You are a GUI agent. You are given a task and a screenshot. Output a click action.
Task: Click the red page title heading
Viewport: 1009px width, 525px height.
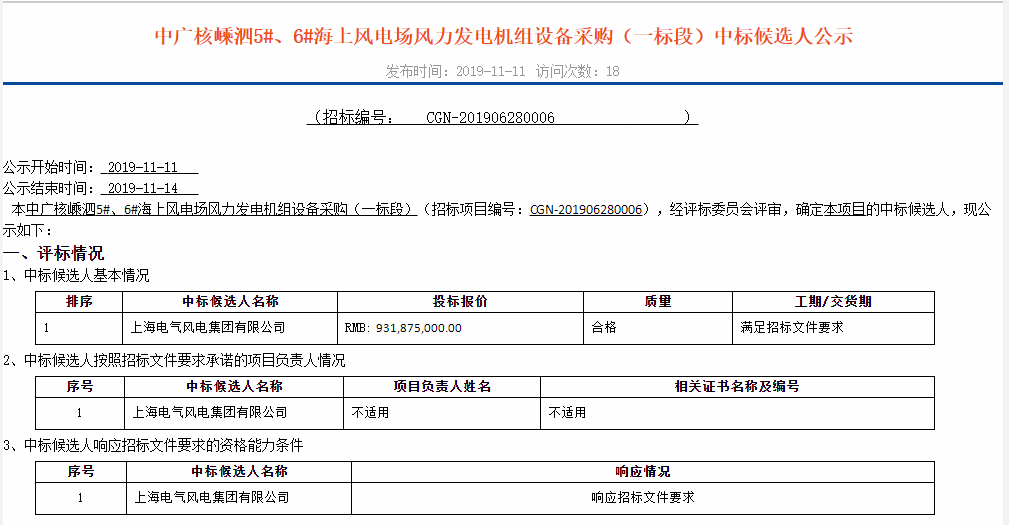(x=504, y=36)
